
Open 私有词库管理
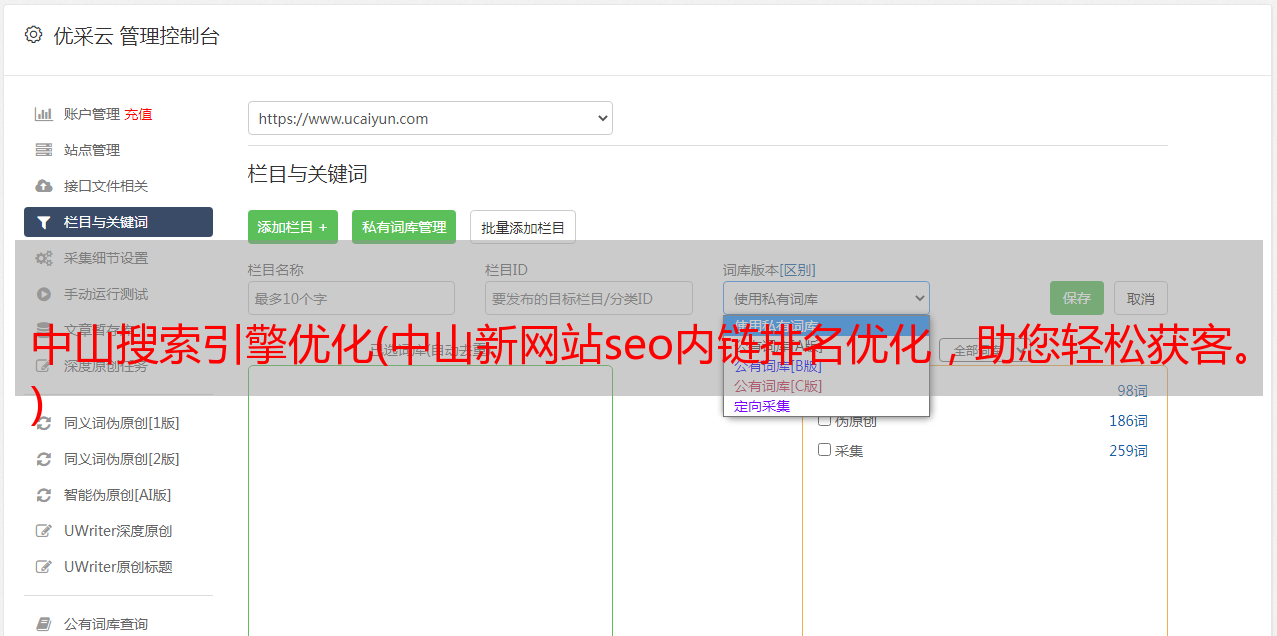404,227
